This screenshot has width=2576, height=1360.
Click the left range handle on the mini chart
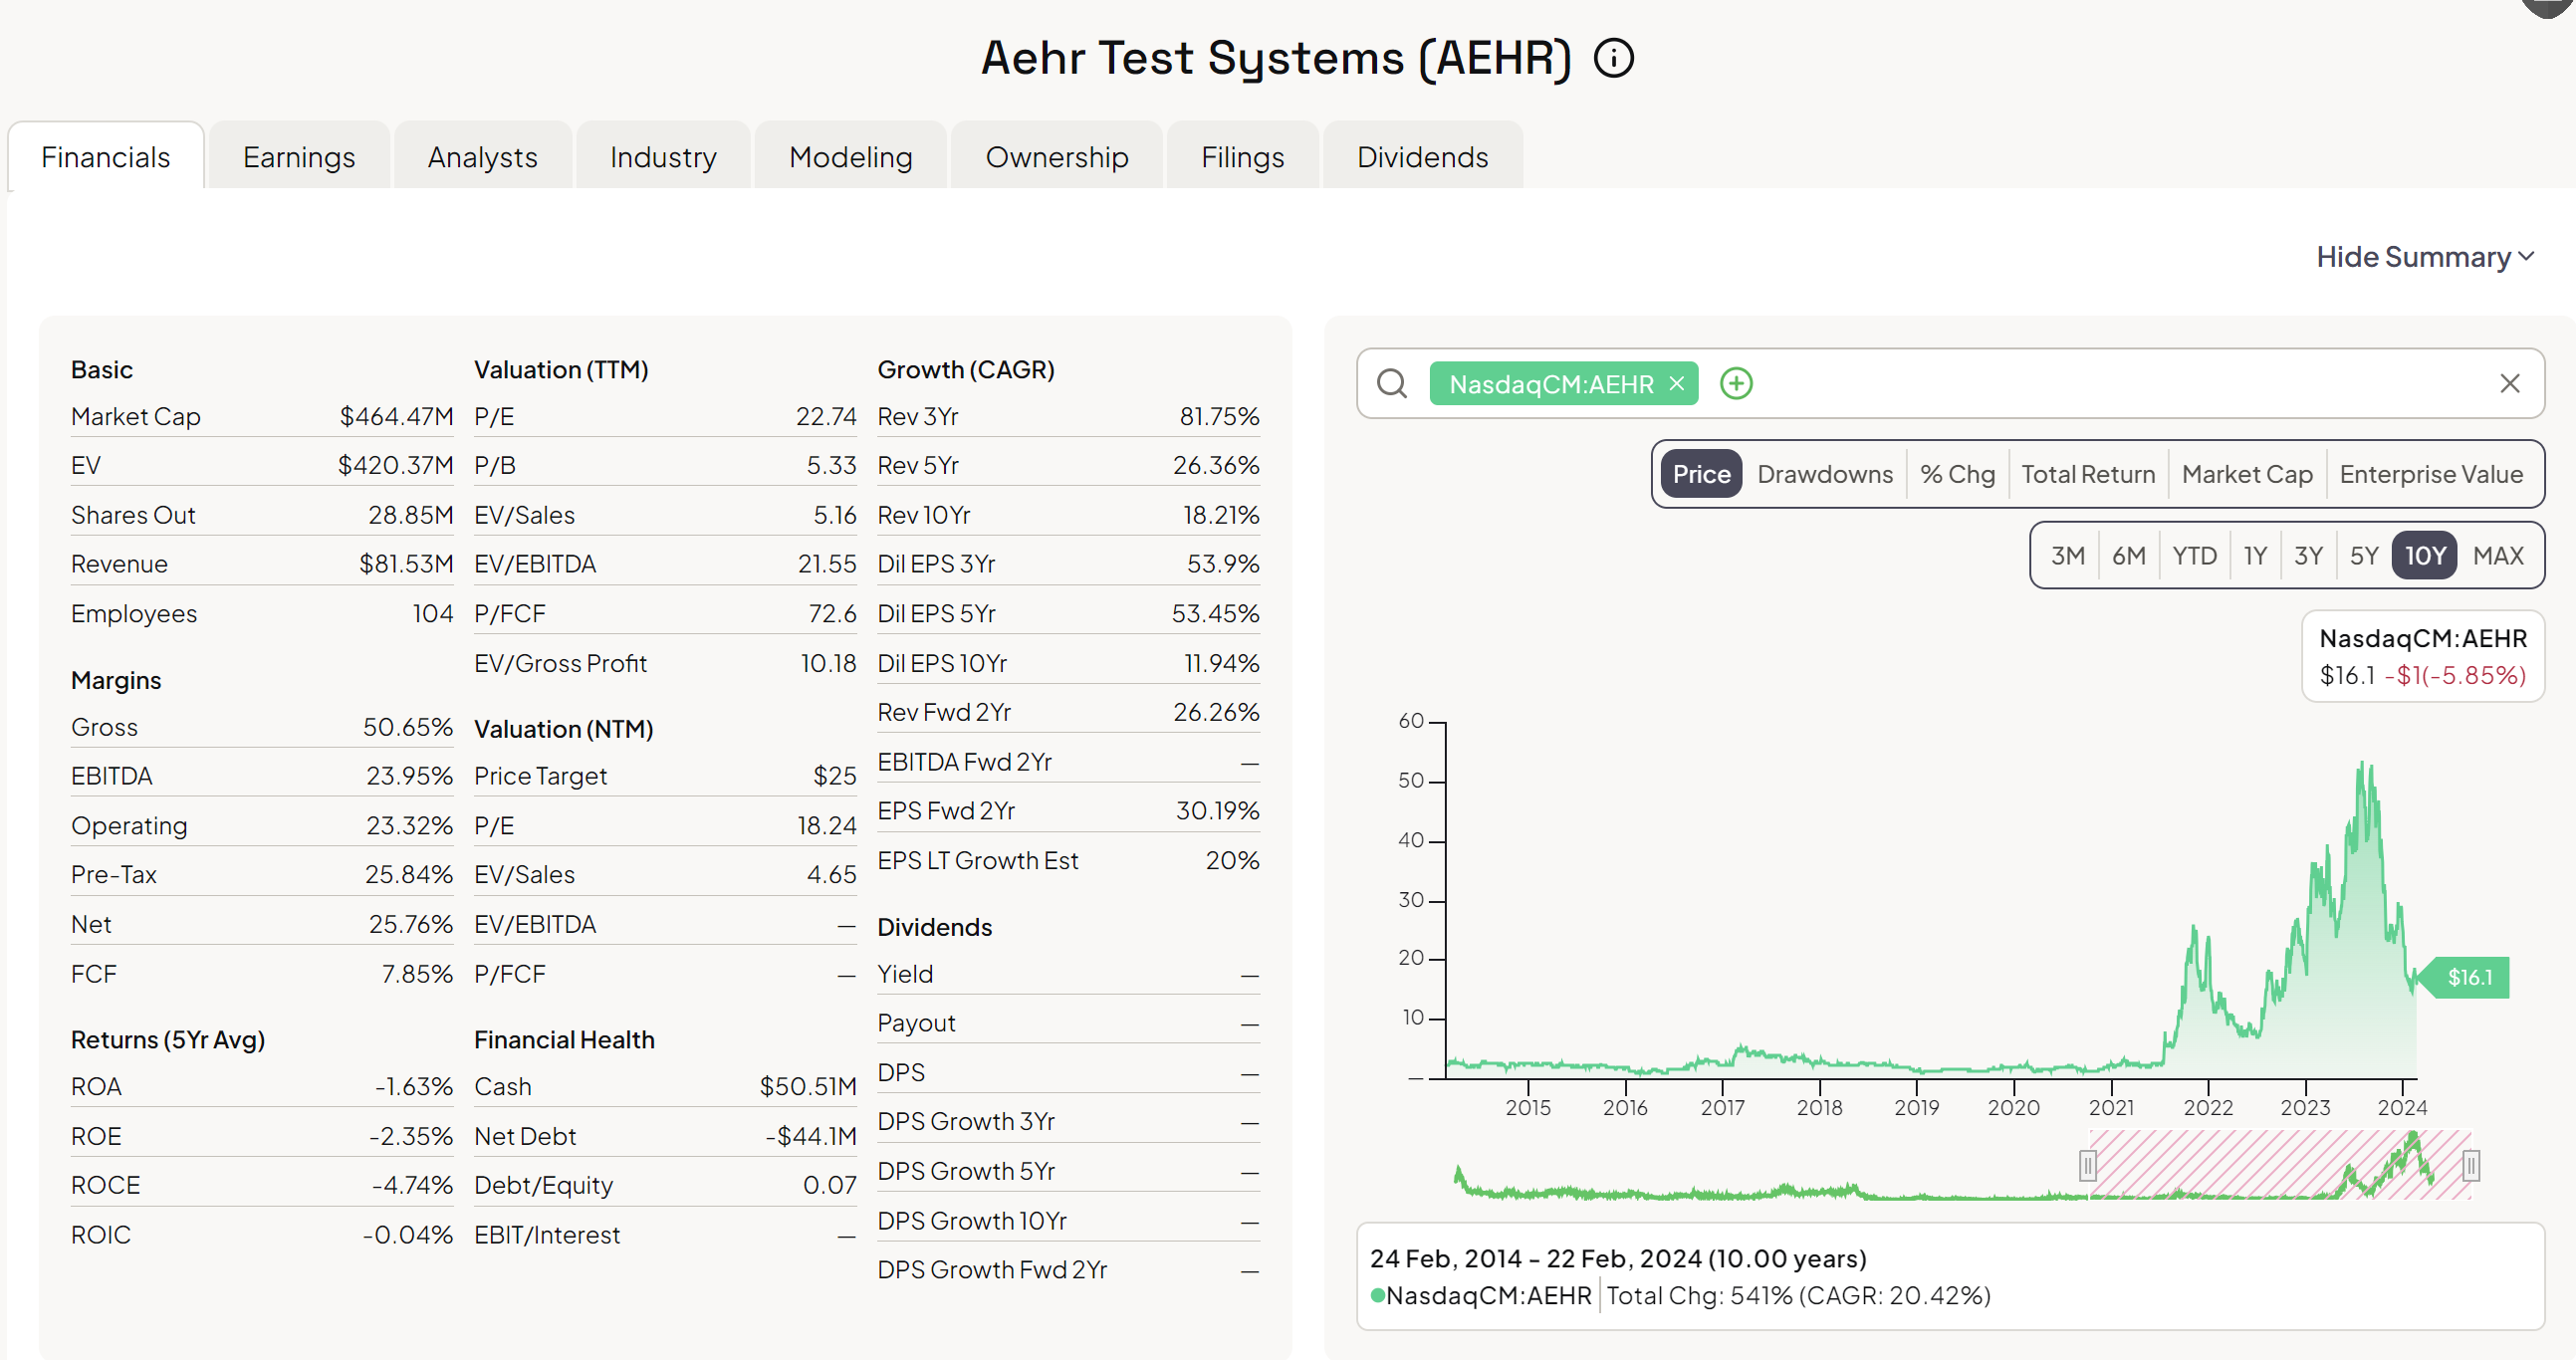click(2087, 1165)
